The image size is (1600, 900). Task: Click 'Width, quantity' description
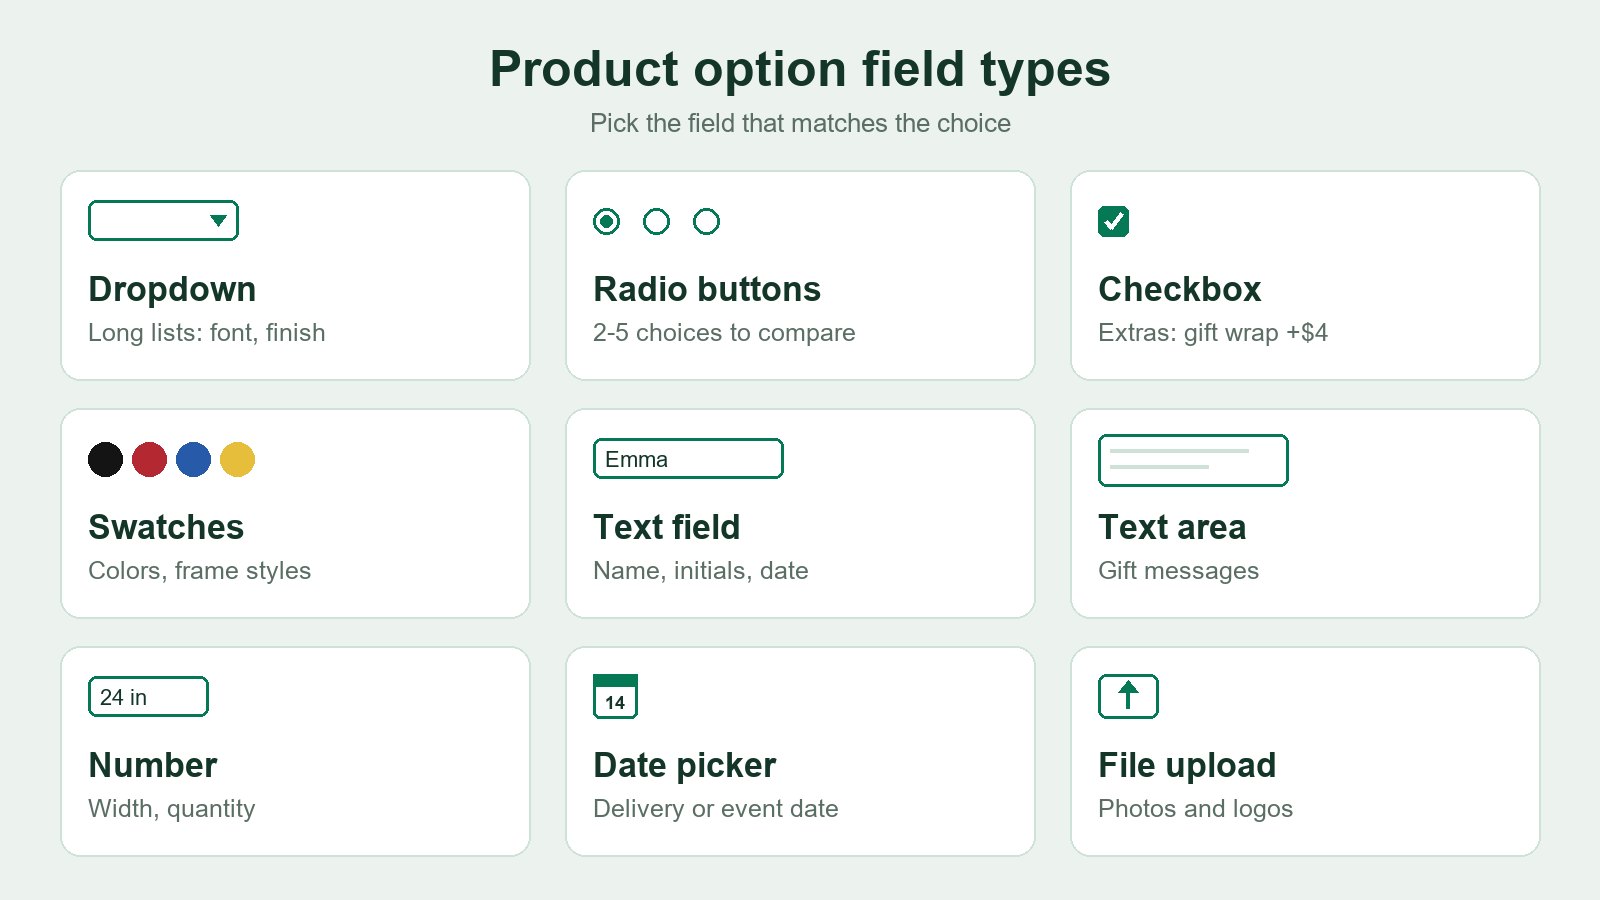click(x=172, y=809)
